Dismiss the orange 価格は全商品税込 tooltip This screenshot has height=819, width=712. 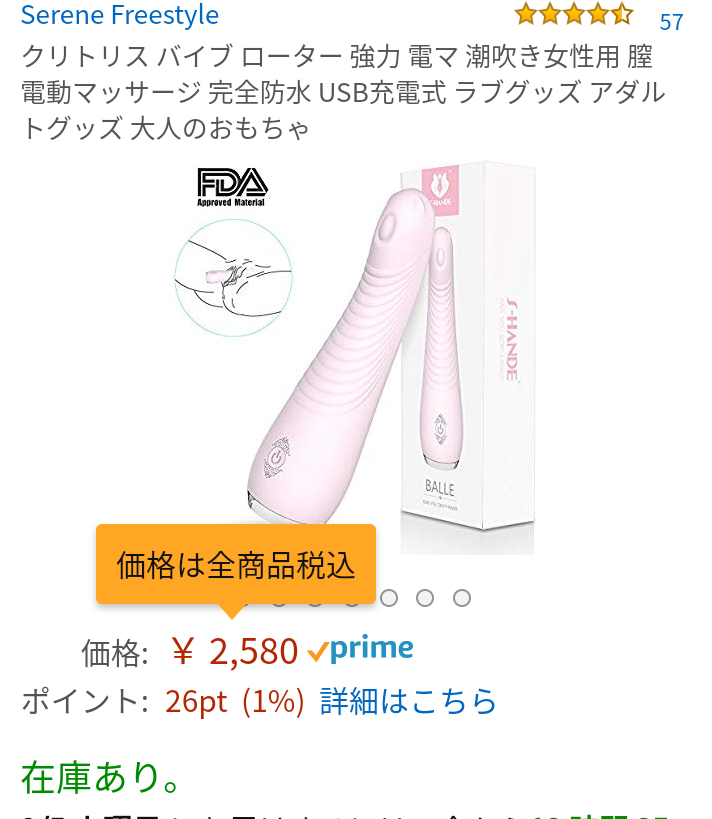click(x=236, y=565)
